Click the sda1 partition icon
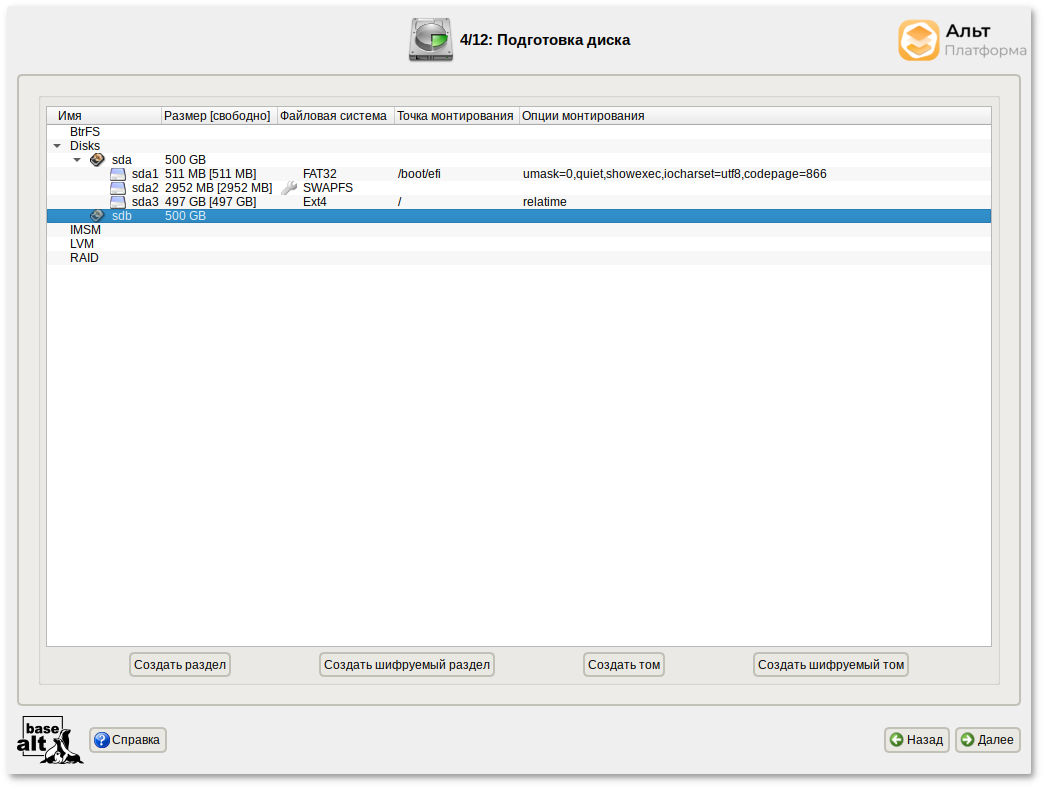The height and width of the screenshot is (788, 1044). (118, 174)
